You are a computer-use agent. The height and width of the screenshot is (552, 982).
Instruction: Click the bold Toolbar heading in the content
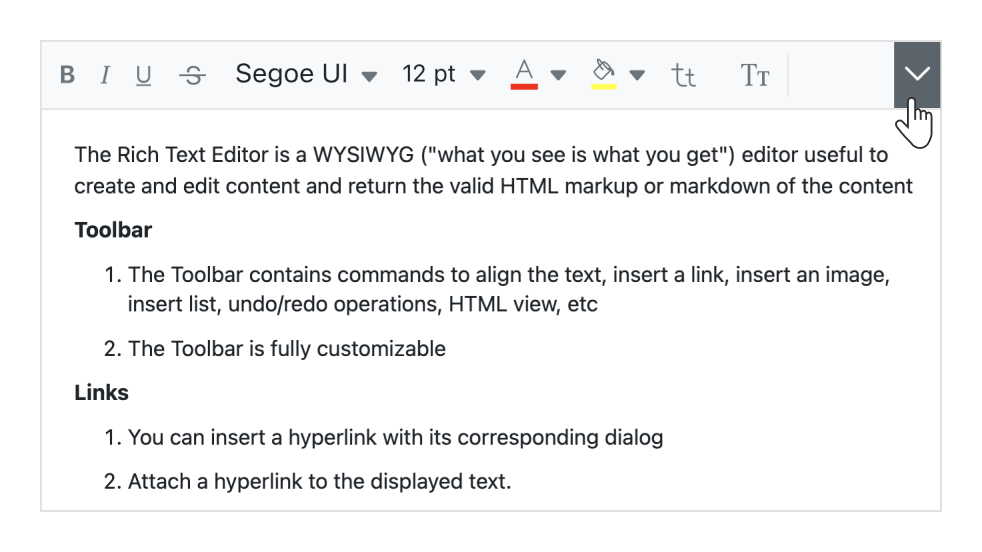(x=113, y=230)
